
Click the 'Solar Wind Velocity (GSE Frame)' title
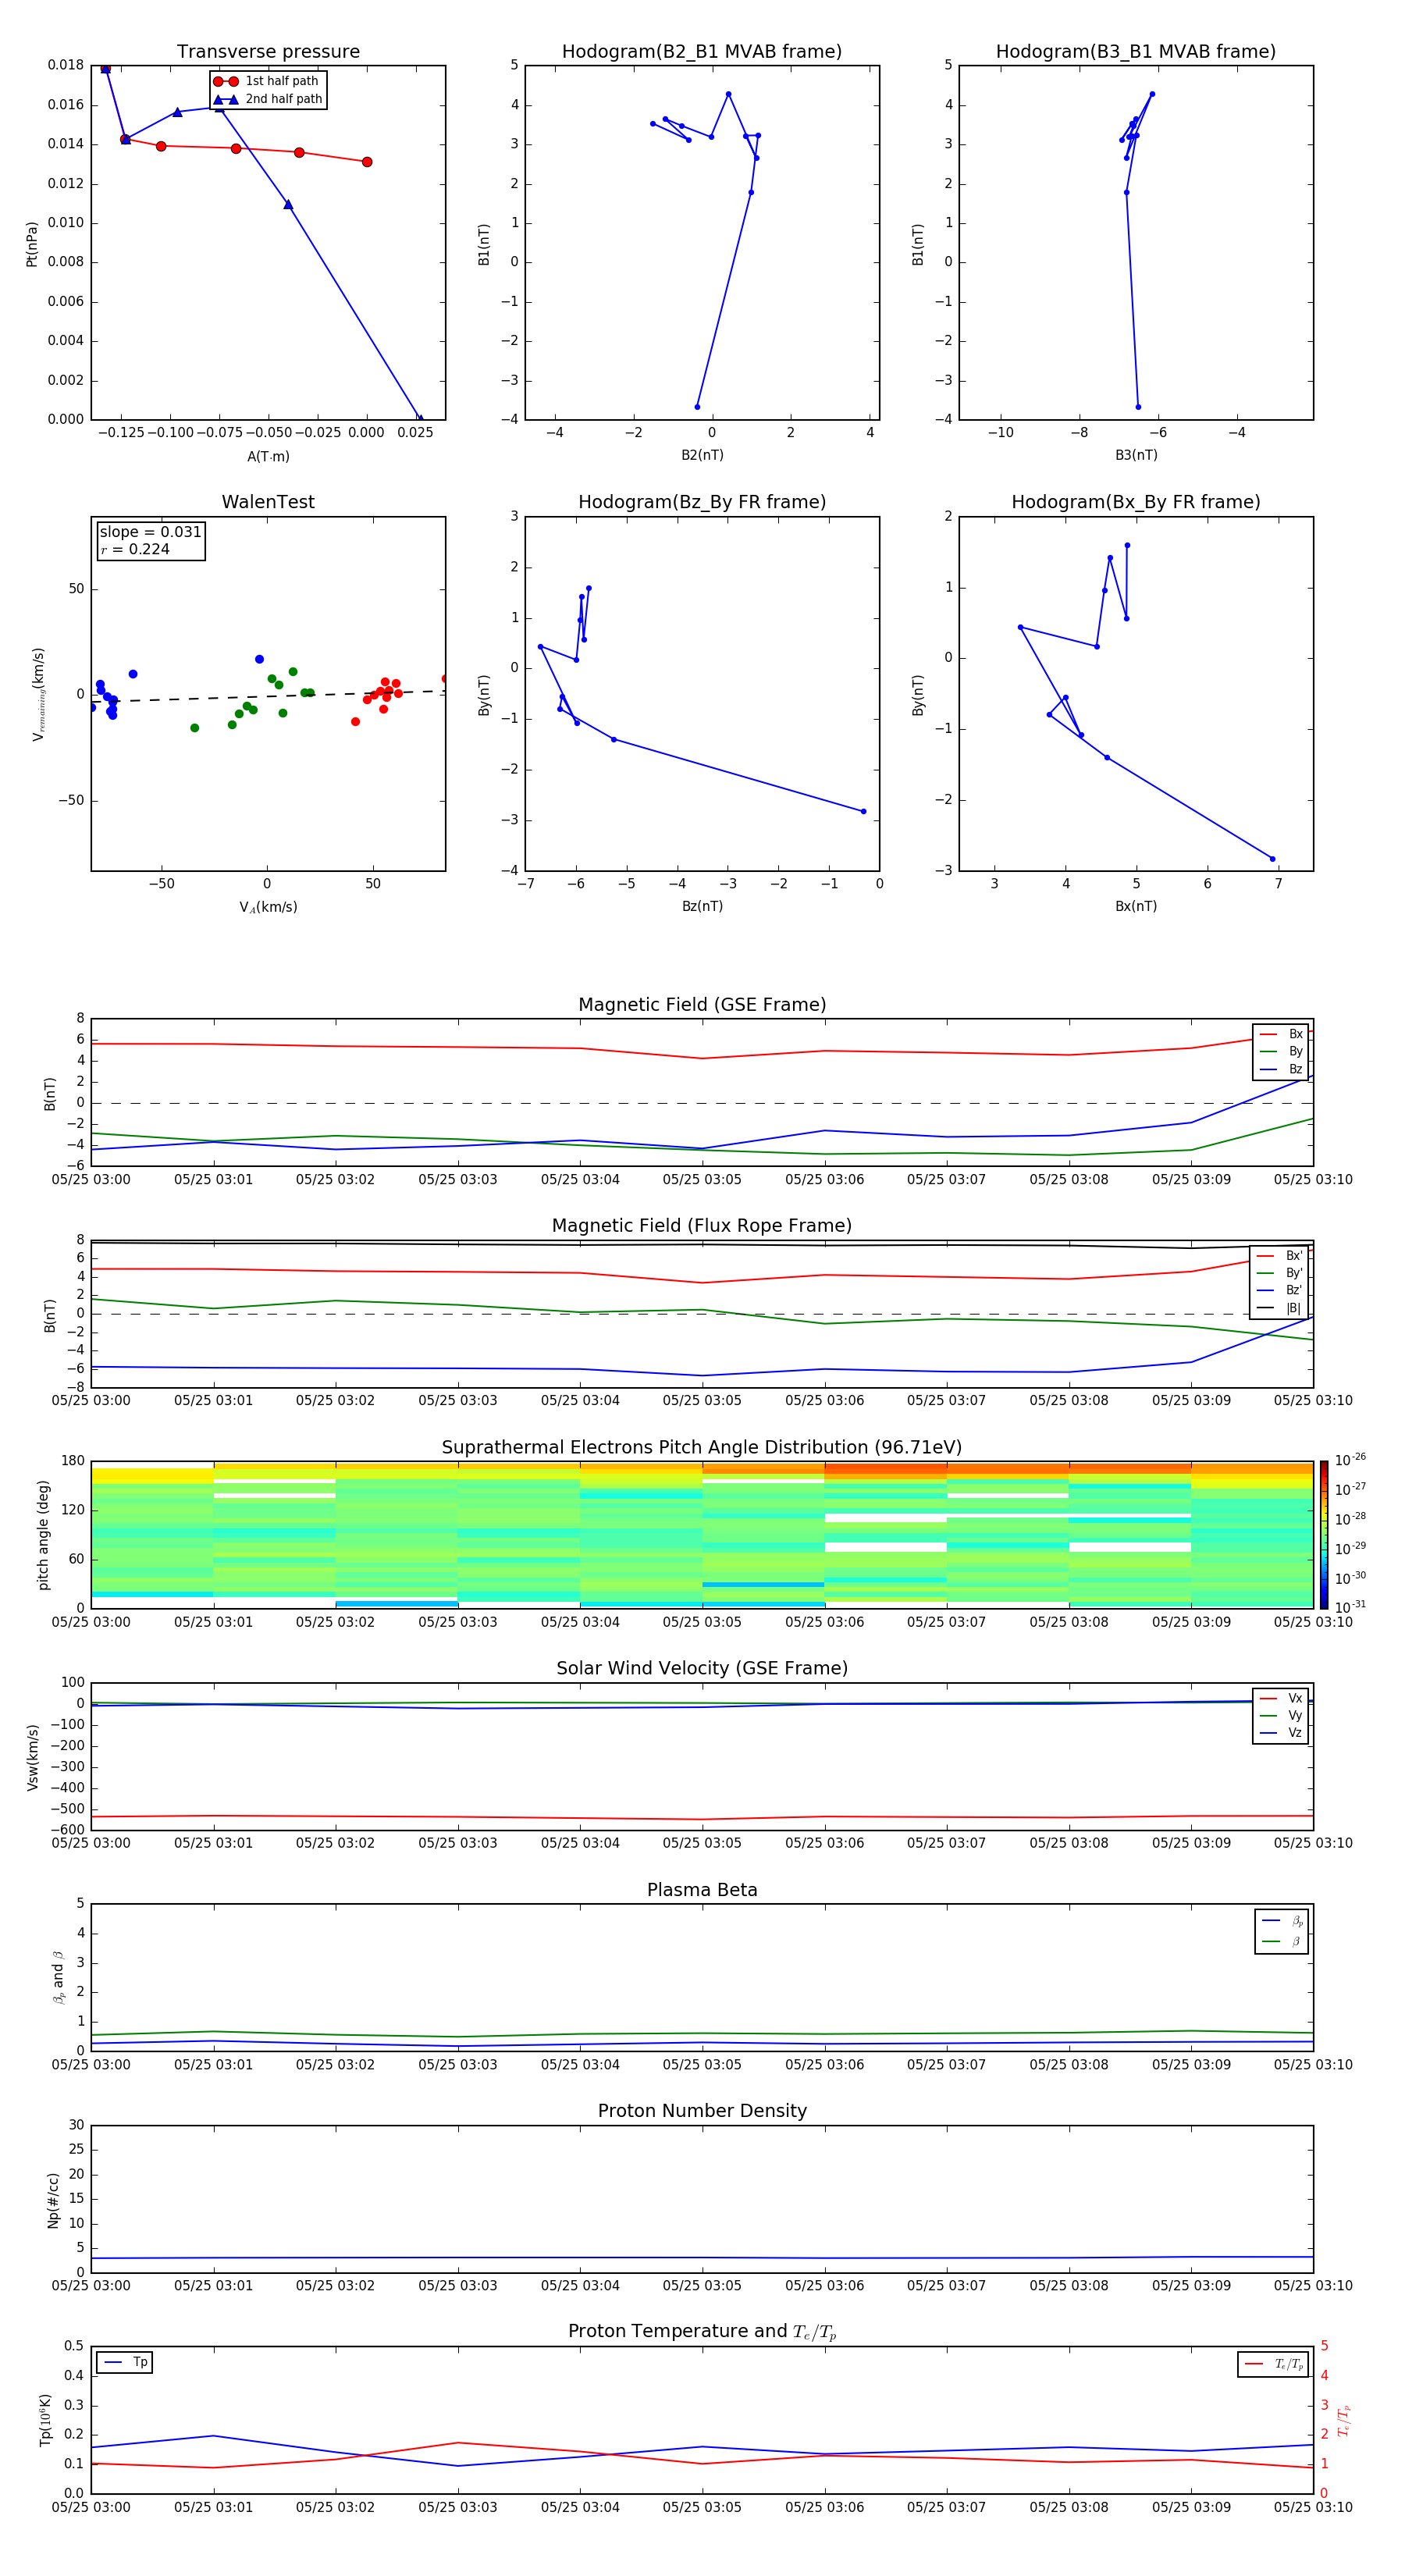(702, 1668)
